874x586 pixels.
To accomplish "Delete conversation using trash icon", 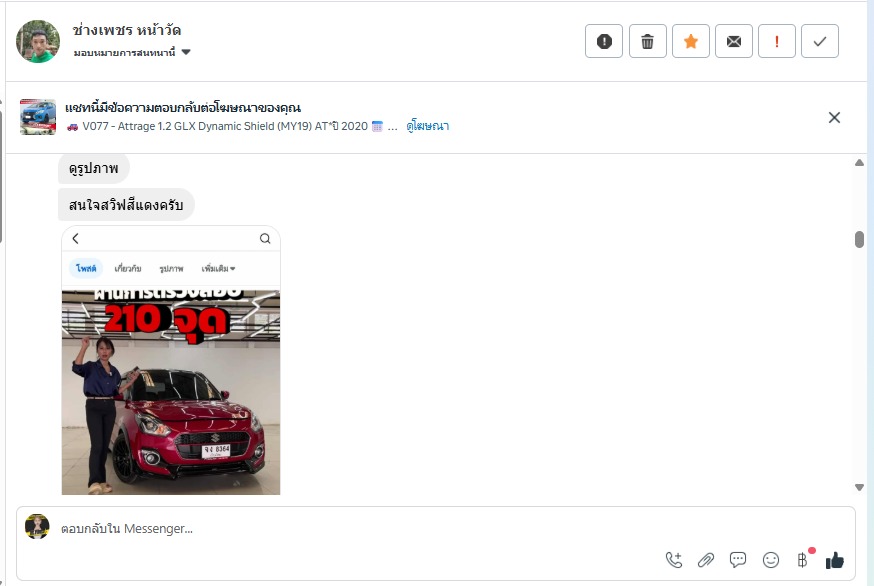I will coord(647,41).
